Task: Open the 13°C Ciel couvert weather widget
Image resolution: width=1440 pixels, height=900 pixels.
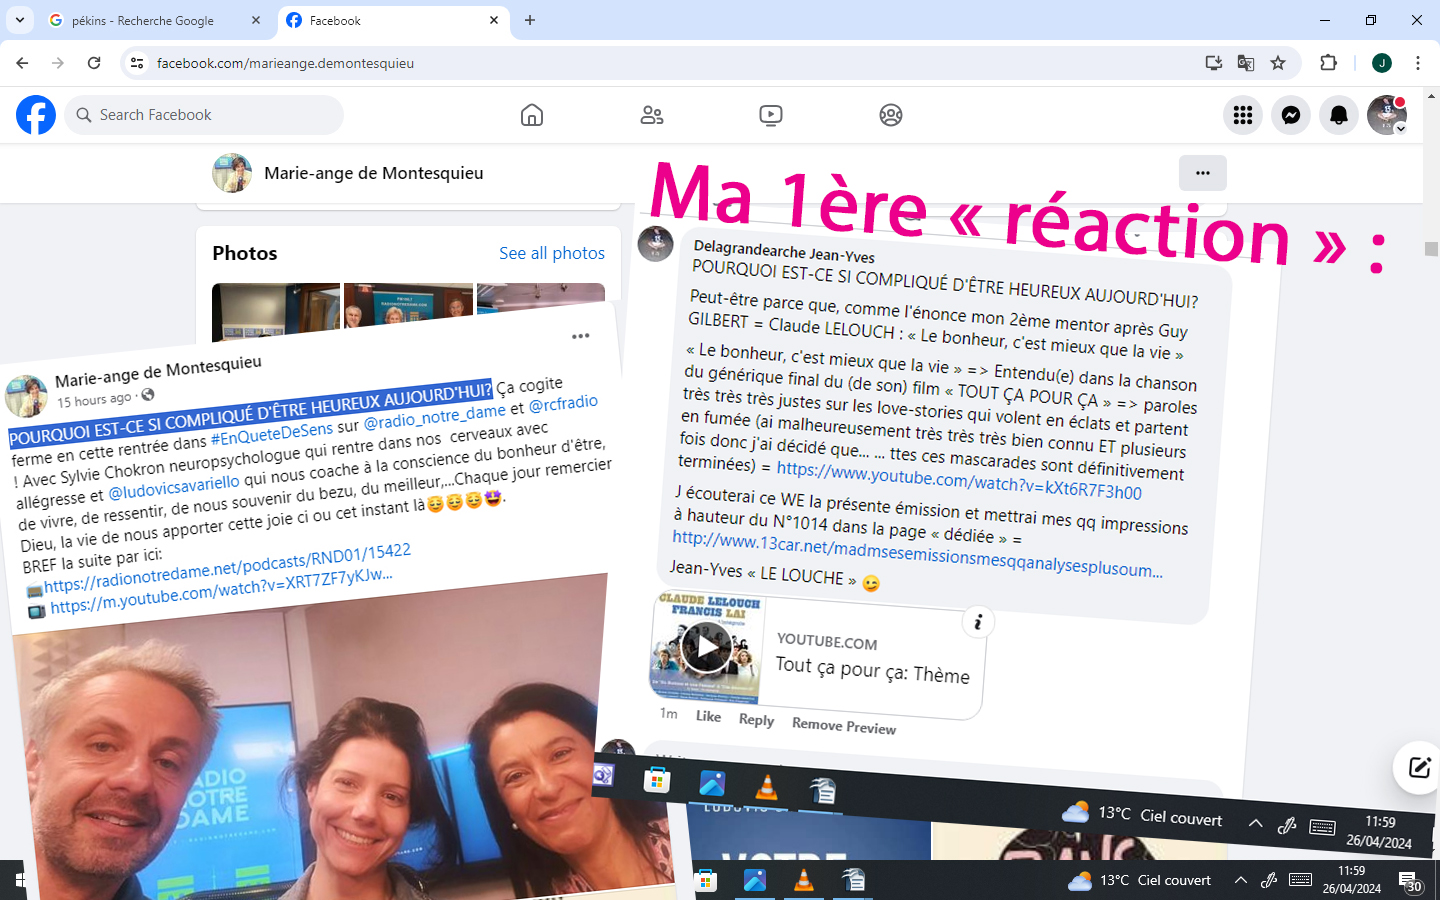Action: [1139, 881]
